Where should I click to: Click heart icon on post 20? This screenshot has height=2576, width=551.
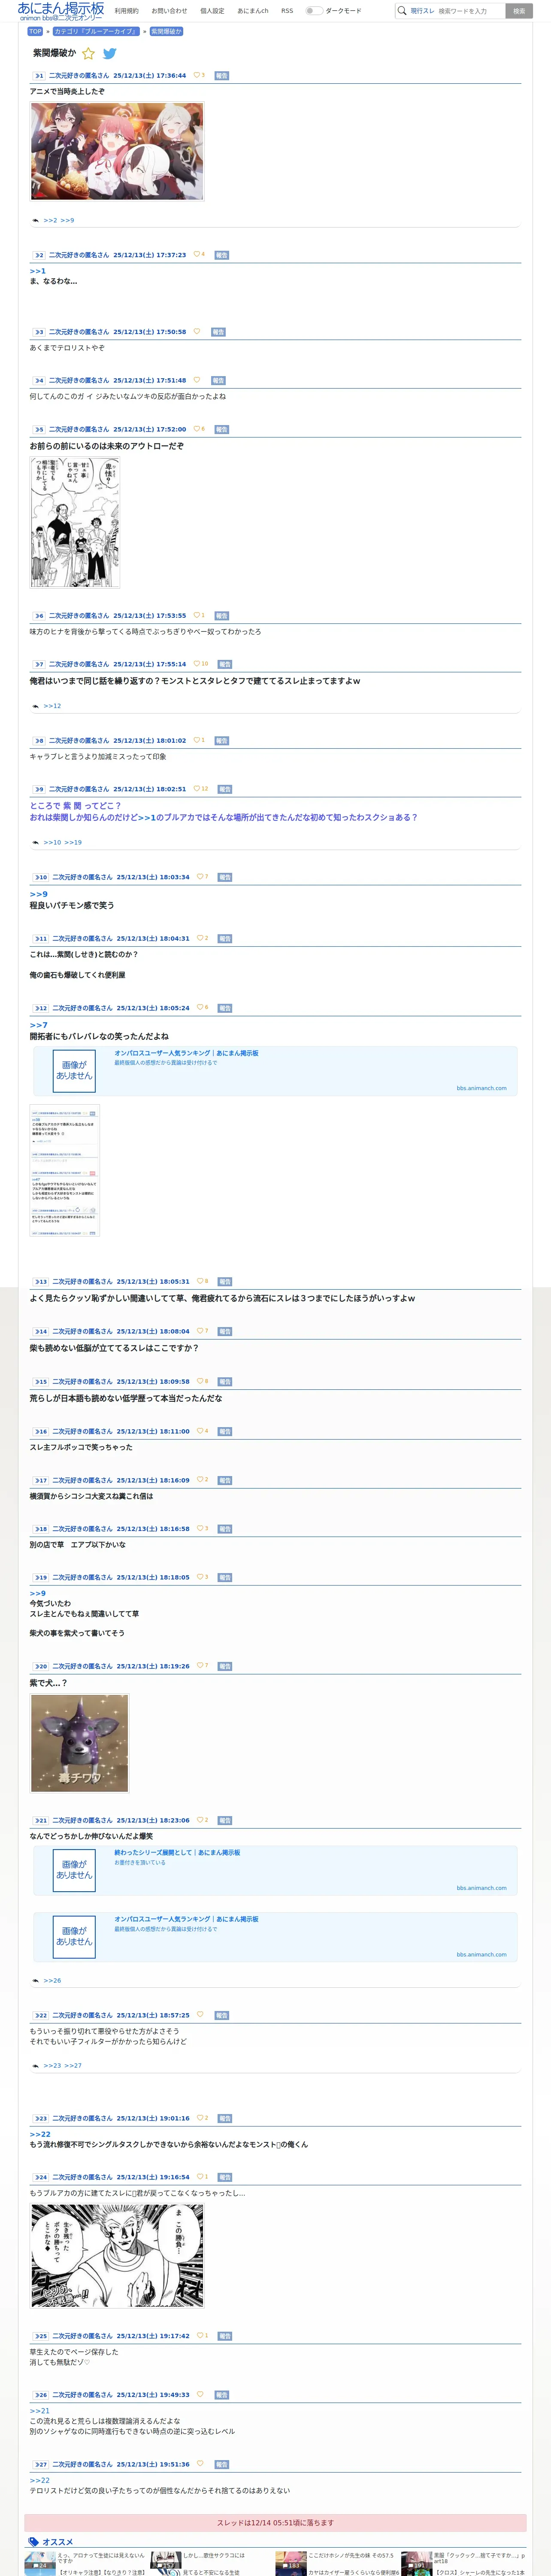[x=200, y=1666]
